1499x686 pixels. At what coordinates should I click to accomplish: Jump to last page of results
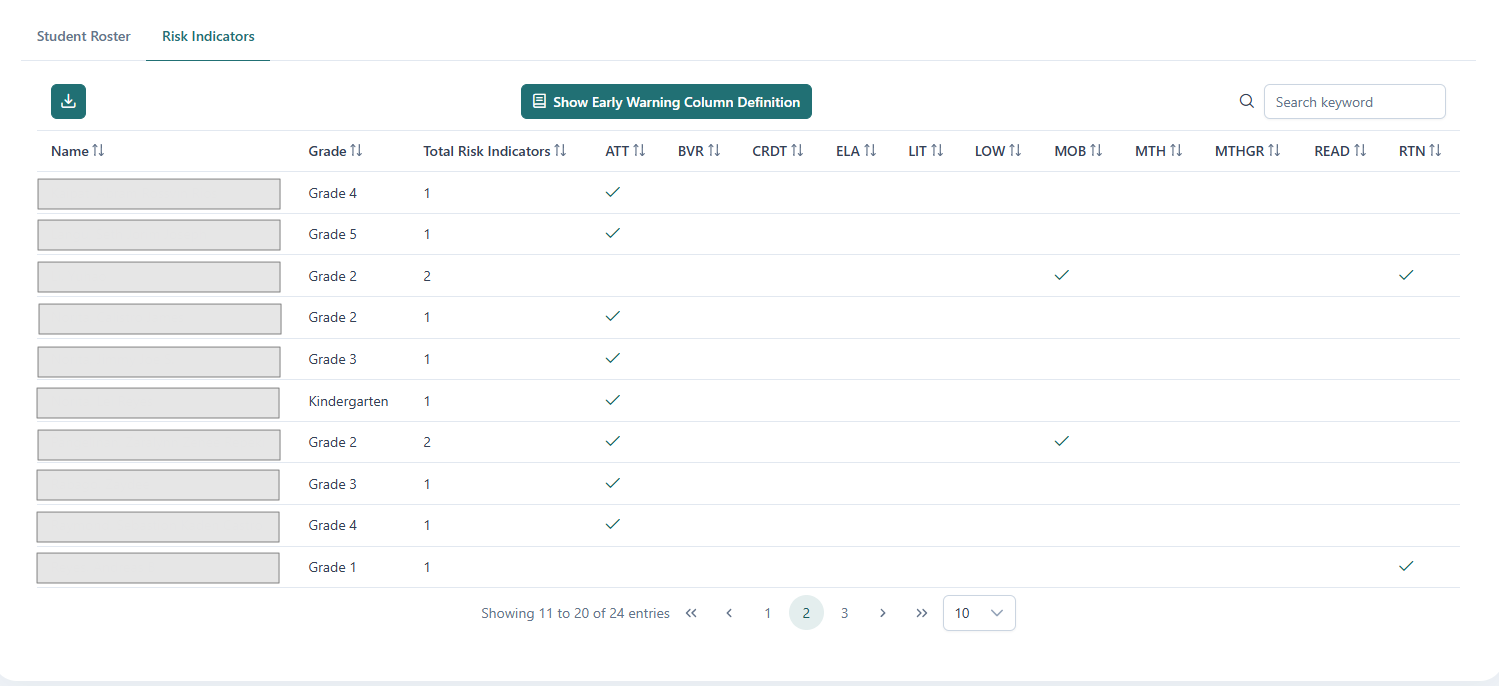click(x=921, y=613)
